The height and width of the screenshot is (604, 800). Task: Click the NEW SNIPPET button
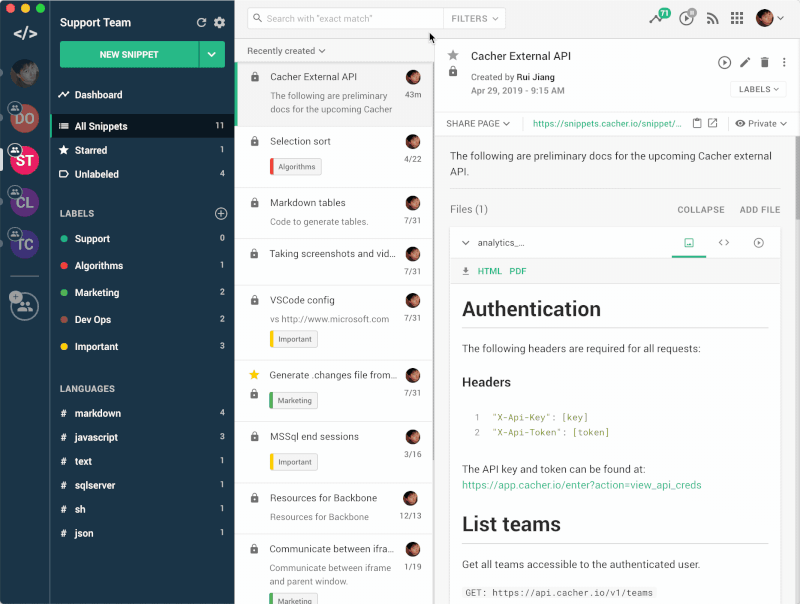click(129, 54)
